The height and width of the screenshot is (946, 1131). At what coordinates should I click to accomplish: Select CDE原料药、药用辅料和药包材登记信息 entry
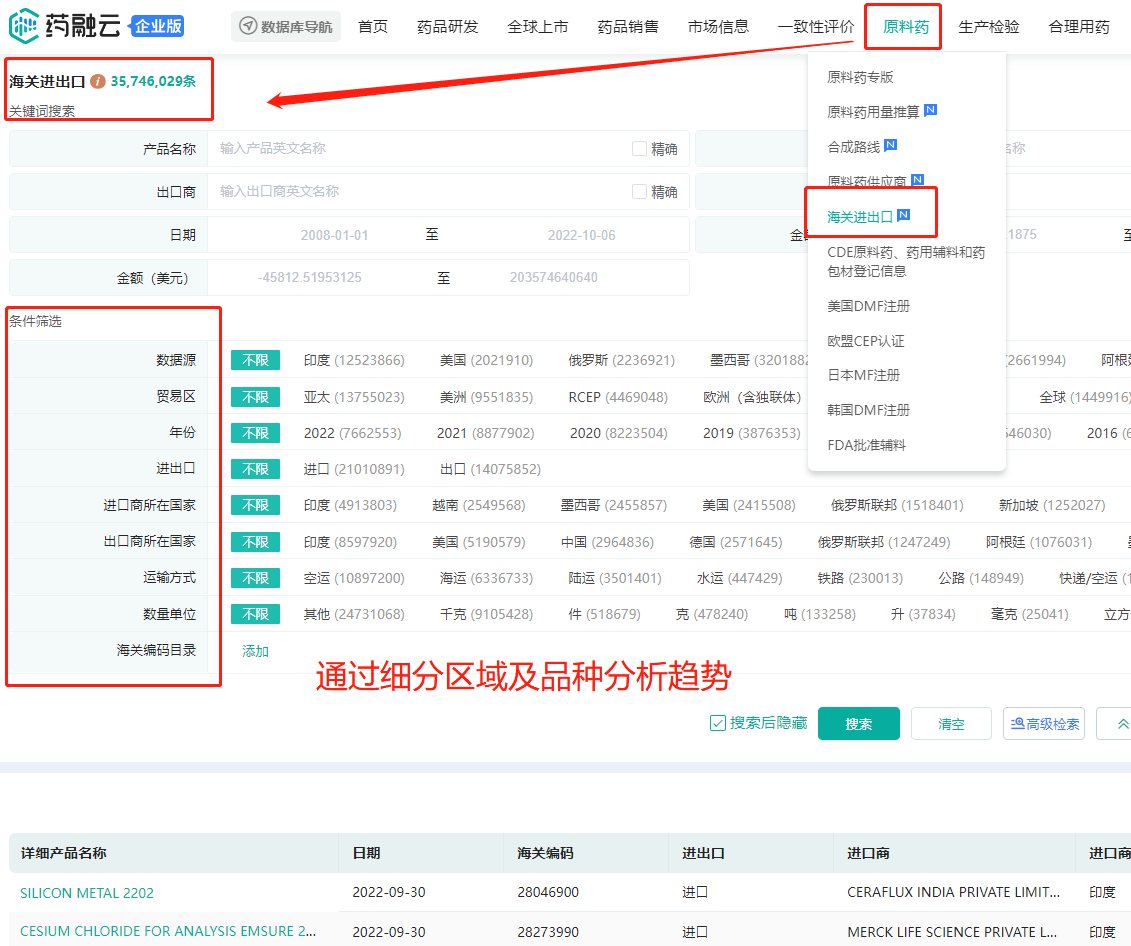pos(906,262)
